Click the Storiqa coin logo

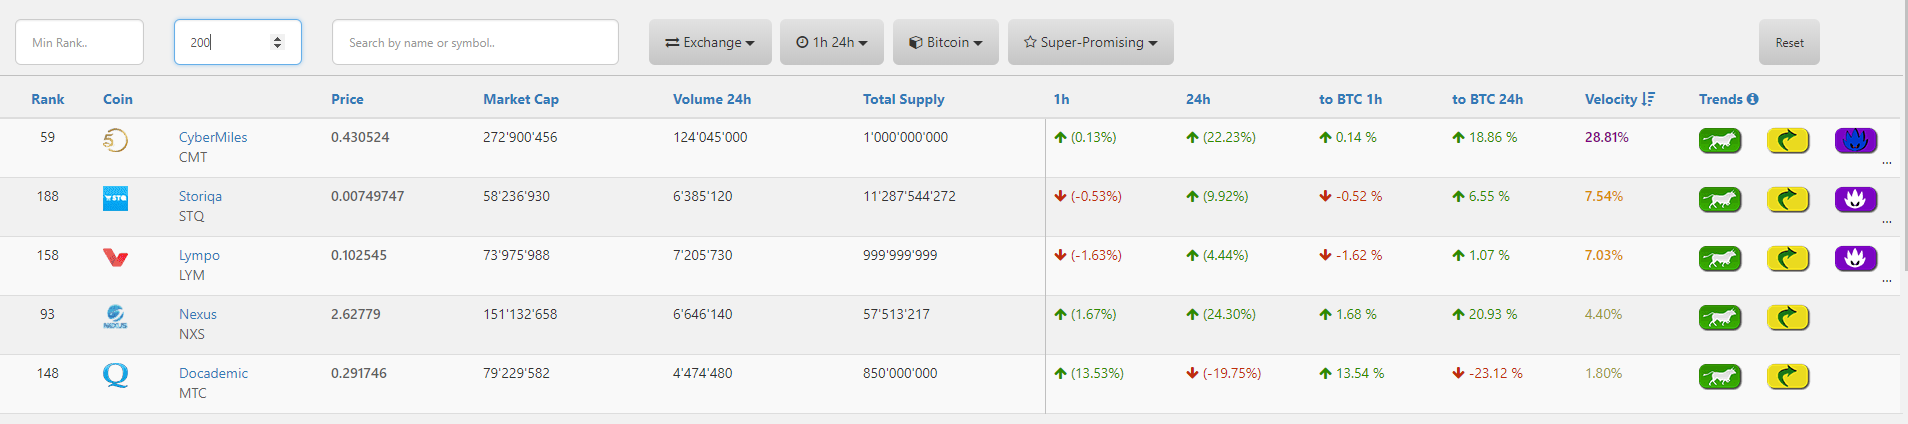115,198
